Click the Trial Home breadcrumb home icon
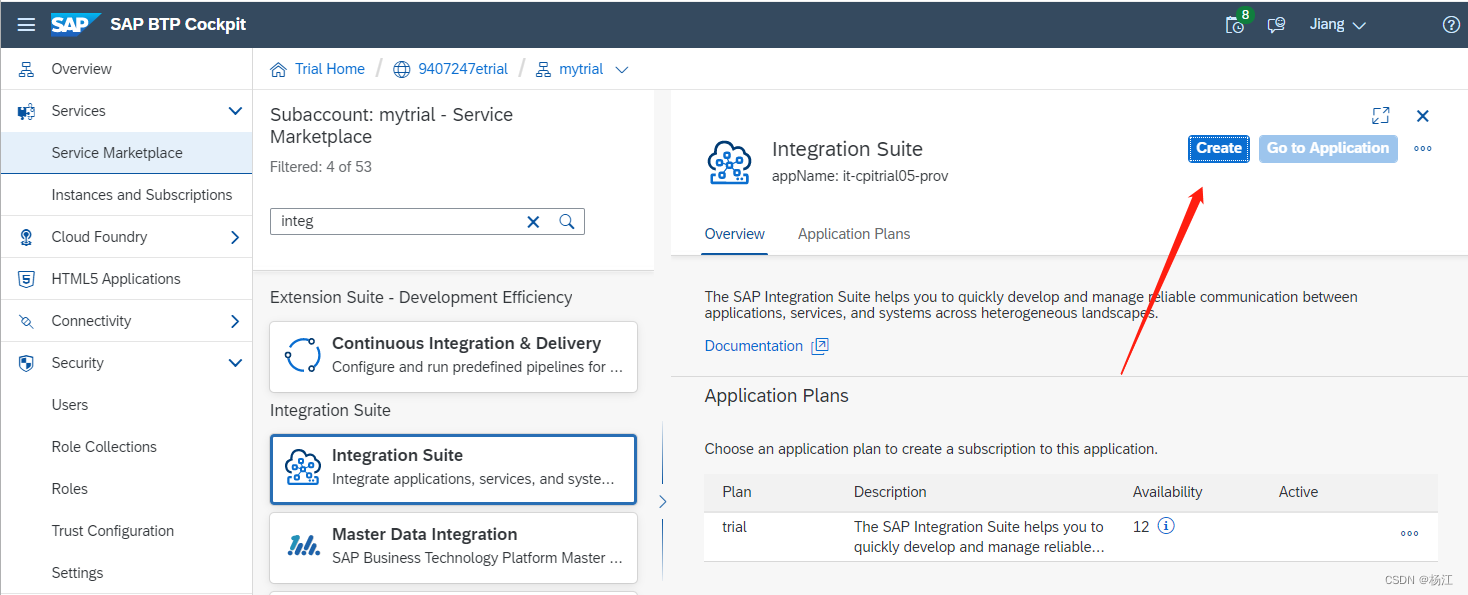The width and height of the screenshot is (1468, 595). point(277,68)
